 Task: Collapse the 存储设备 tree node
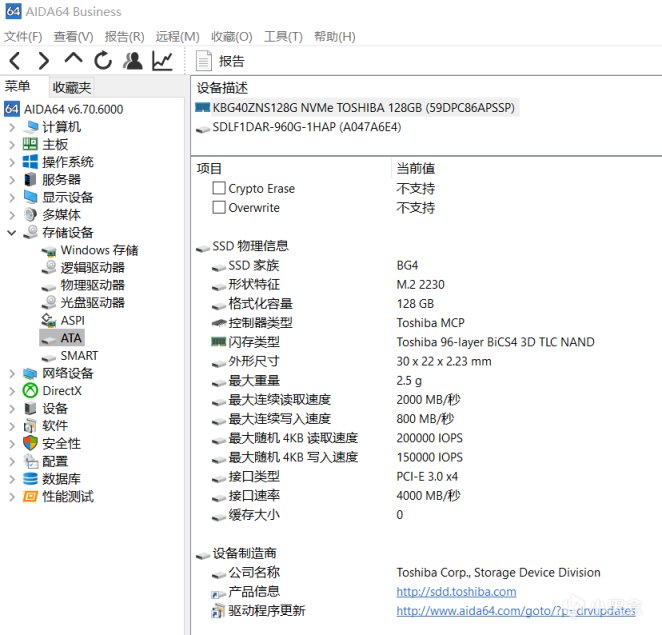click(12, 233)
